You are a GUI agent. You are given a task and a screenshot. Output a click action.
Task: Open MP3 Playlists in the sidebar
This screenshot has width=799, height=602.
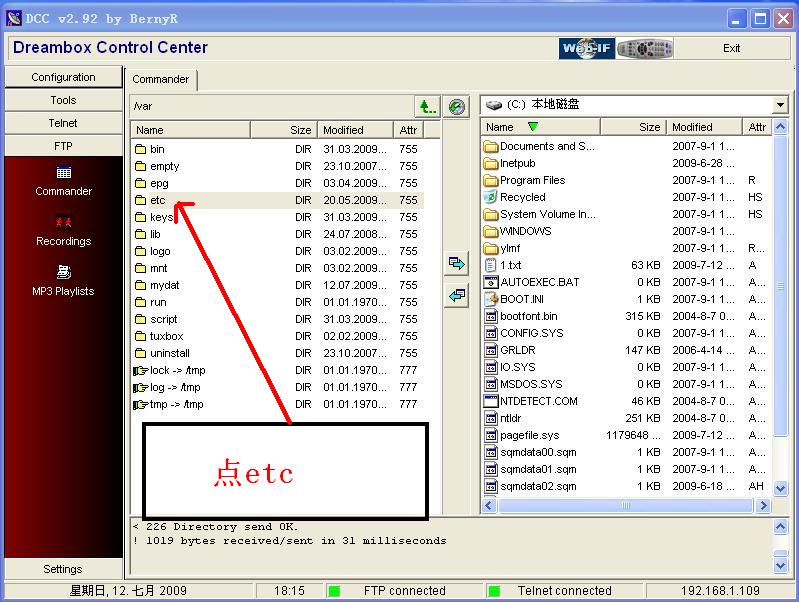tap(64, 281)
